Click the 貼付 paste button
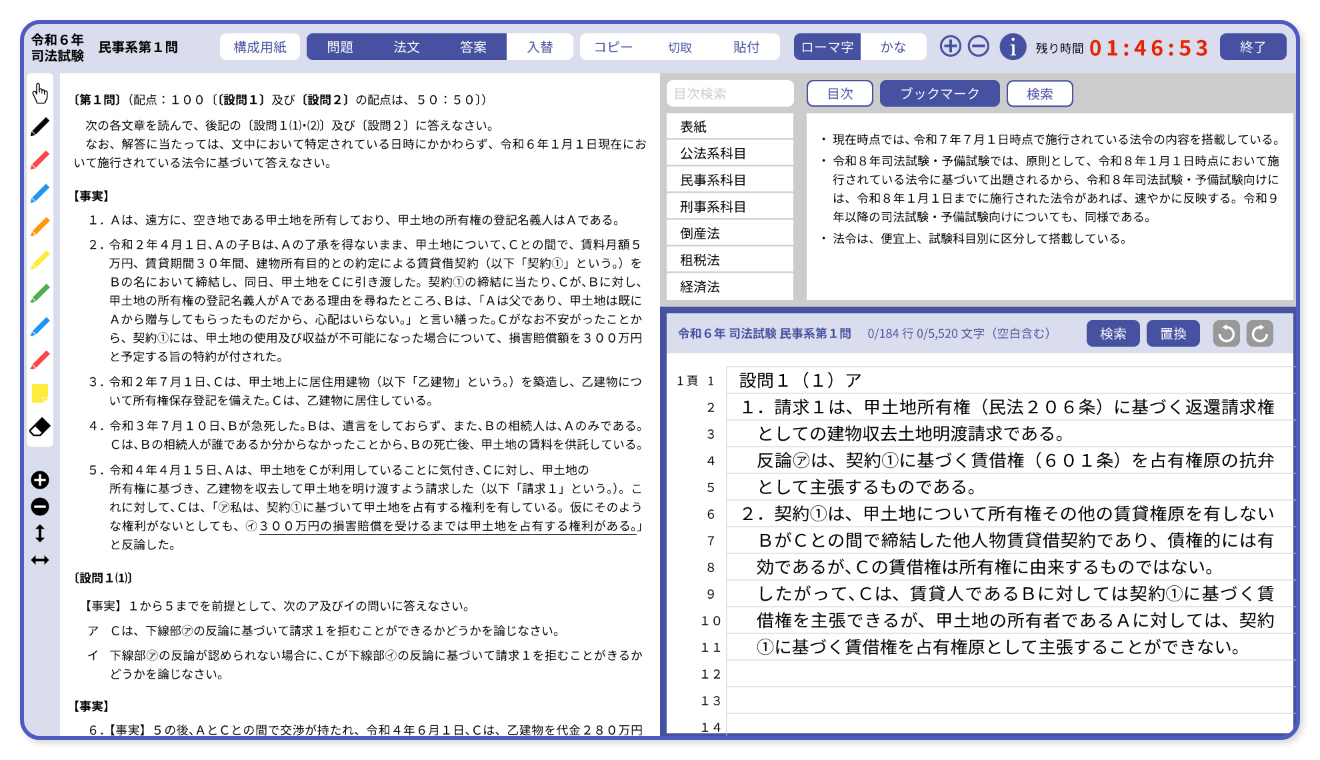The height and width of the screenshot is (760, 1320). click(x=746, y=47)
